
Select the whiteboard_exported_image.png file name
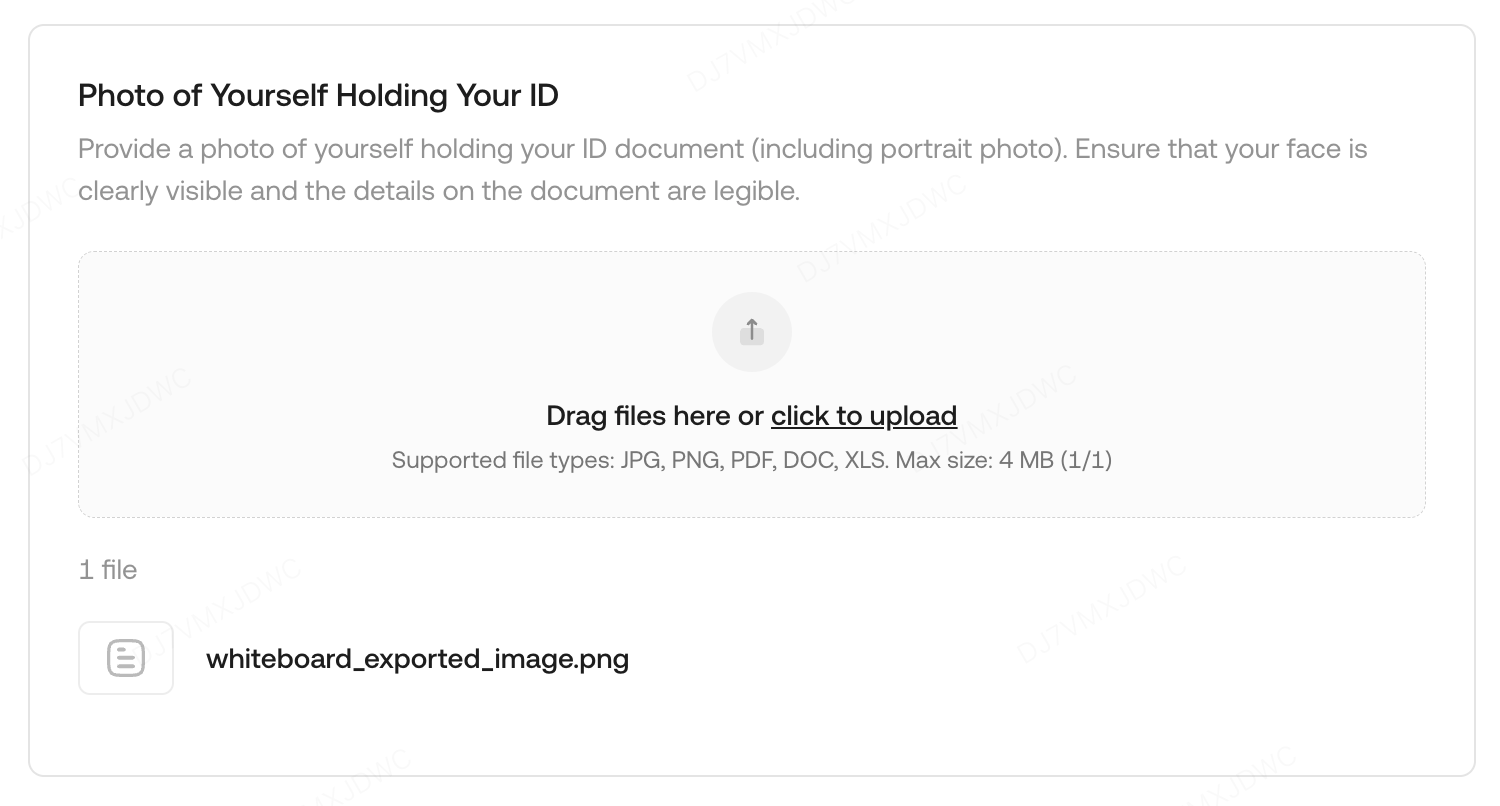(417, 659)
